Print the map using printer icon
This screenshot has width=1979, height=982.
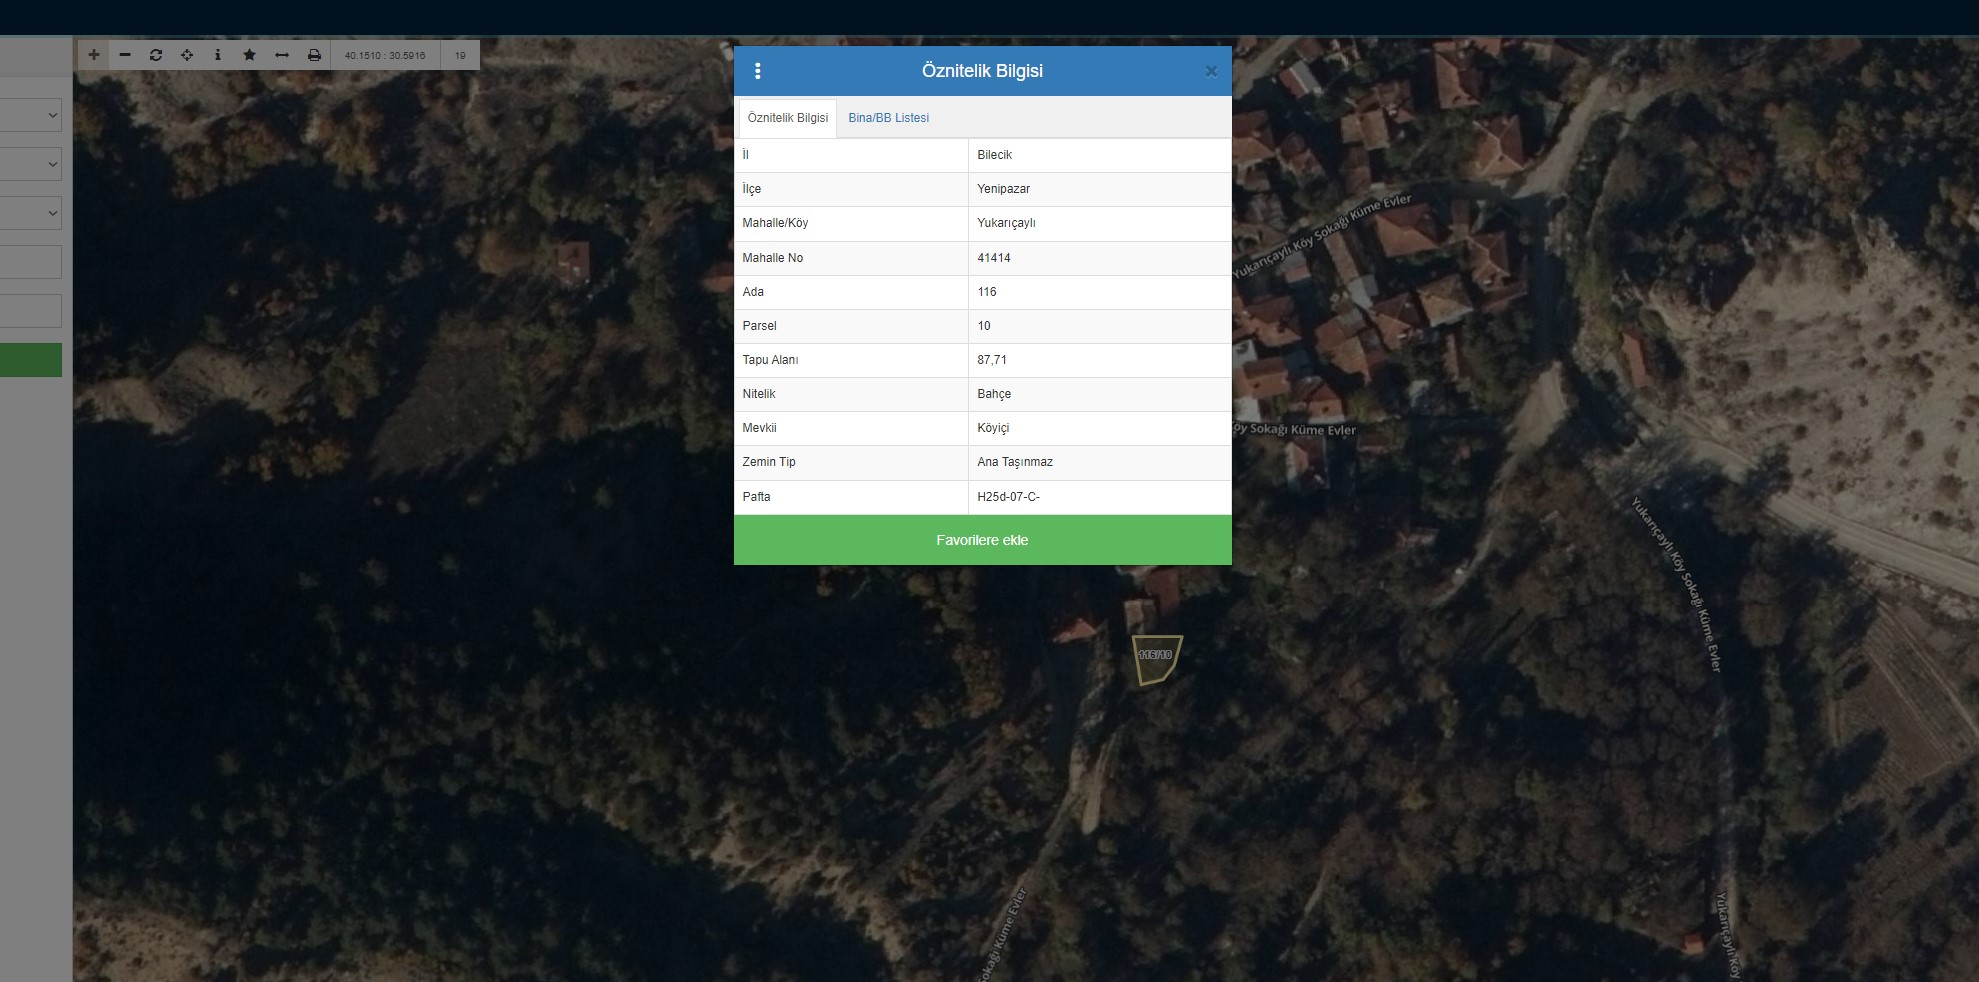pos(314,55)
